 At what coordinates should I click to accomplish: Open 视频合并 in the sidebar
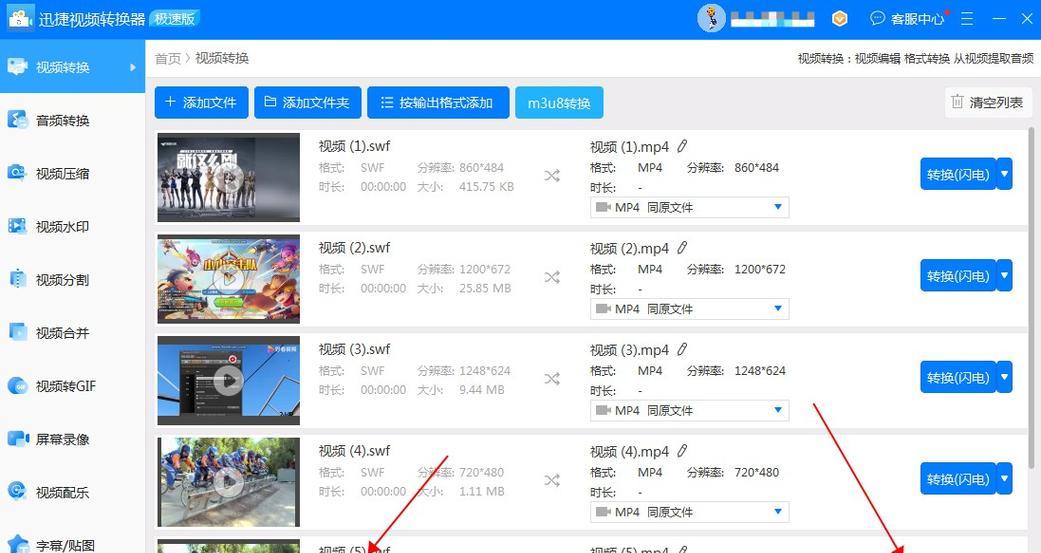pyautogui.click(x=72, y=333)
